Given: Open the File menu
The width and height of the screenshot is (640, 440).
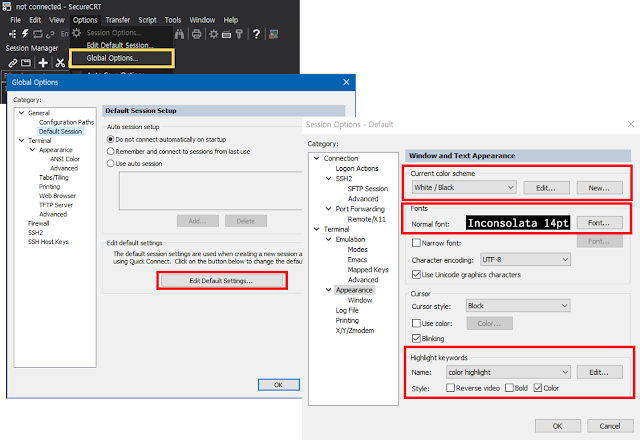Looking at the screenshot, I should pos(16,20).
